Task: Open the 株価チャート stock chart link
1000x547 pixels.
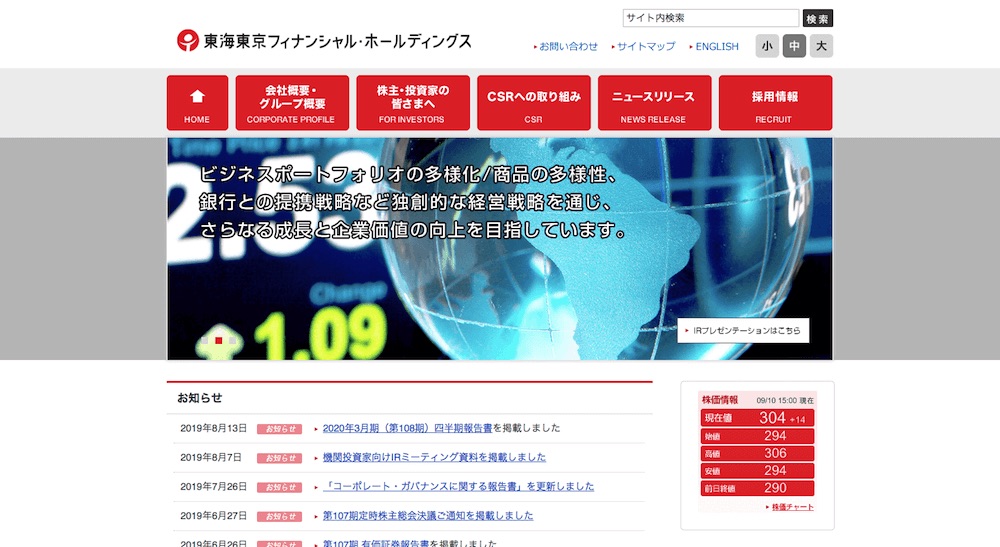Action: [793, 507]
